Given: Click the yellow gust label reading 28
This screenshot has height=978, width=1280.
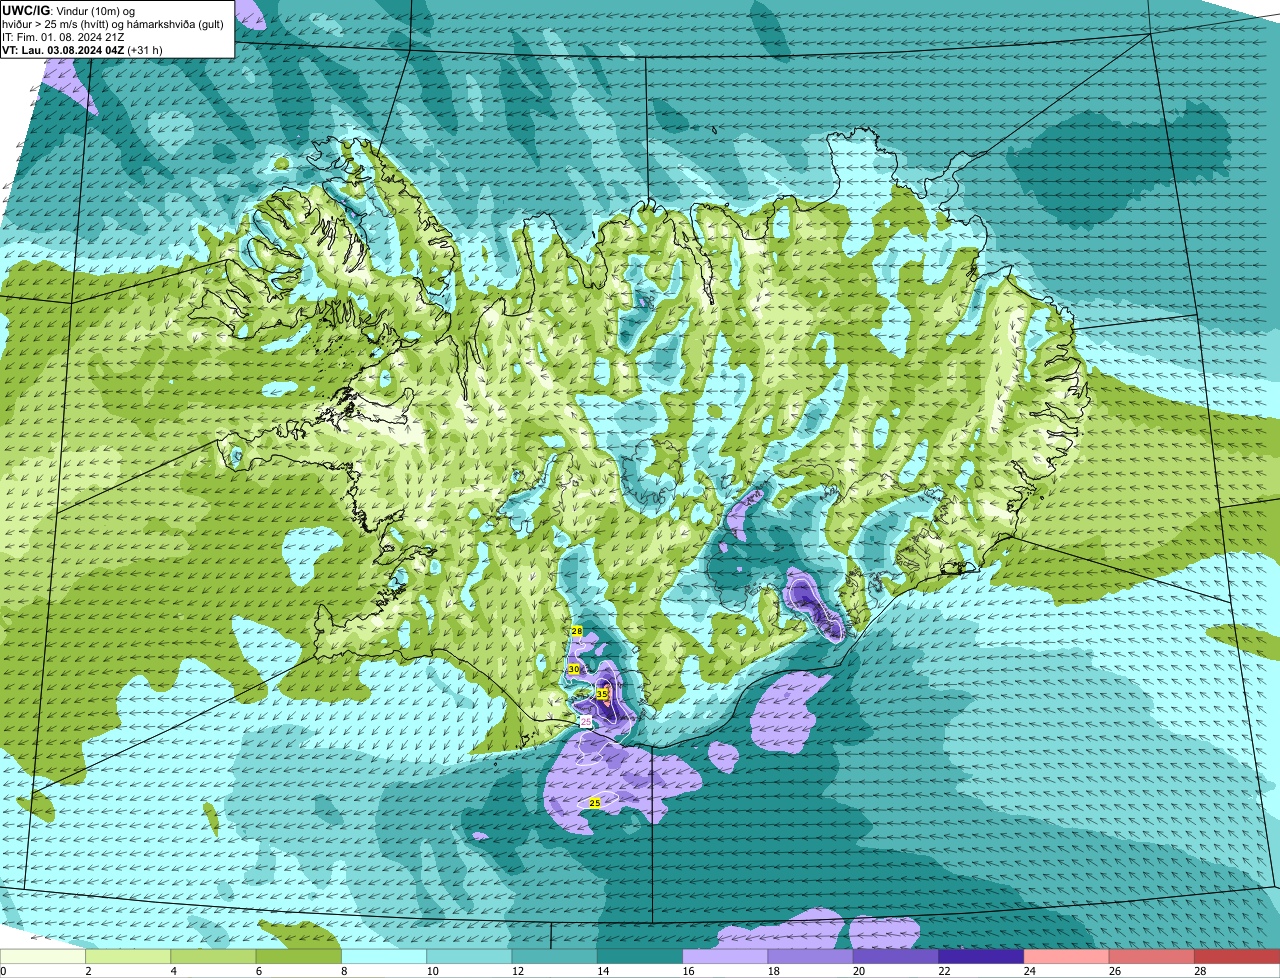Looking at the screenshot, I should click(577, 631).
